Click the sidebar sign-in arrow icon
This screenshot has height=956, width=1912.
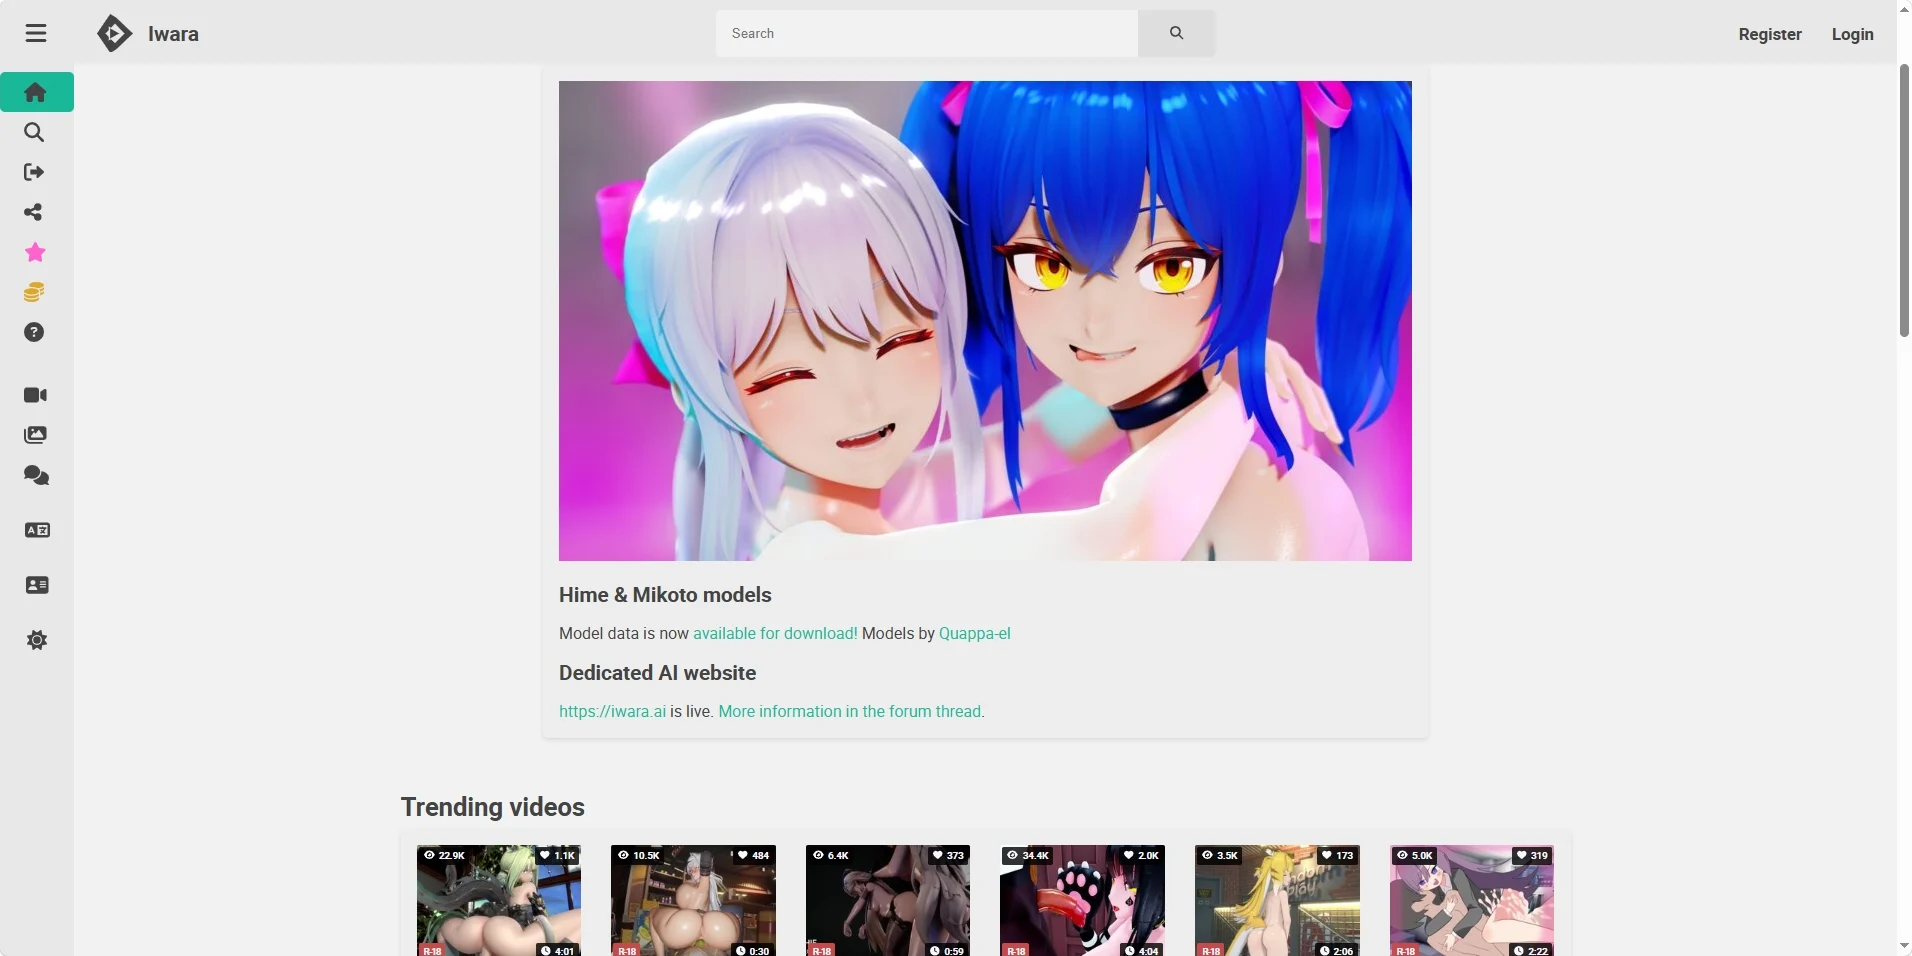click(x=35, y=172)
